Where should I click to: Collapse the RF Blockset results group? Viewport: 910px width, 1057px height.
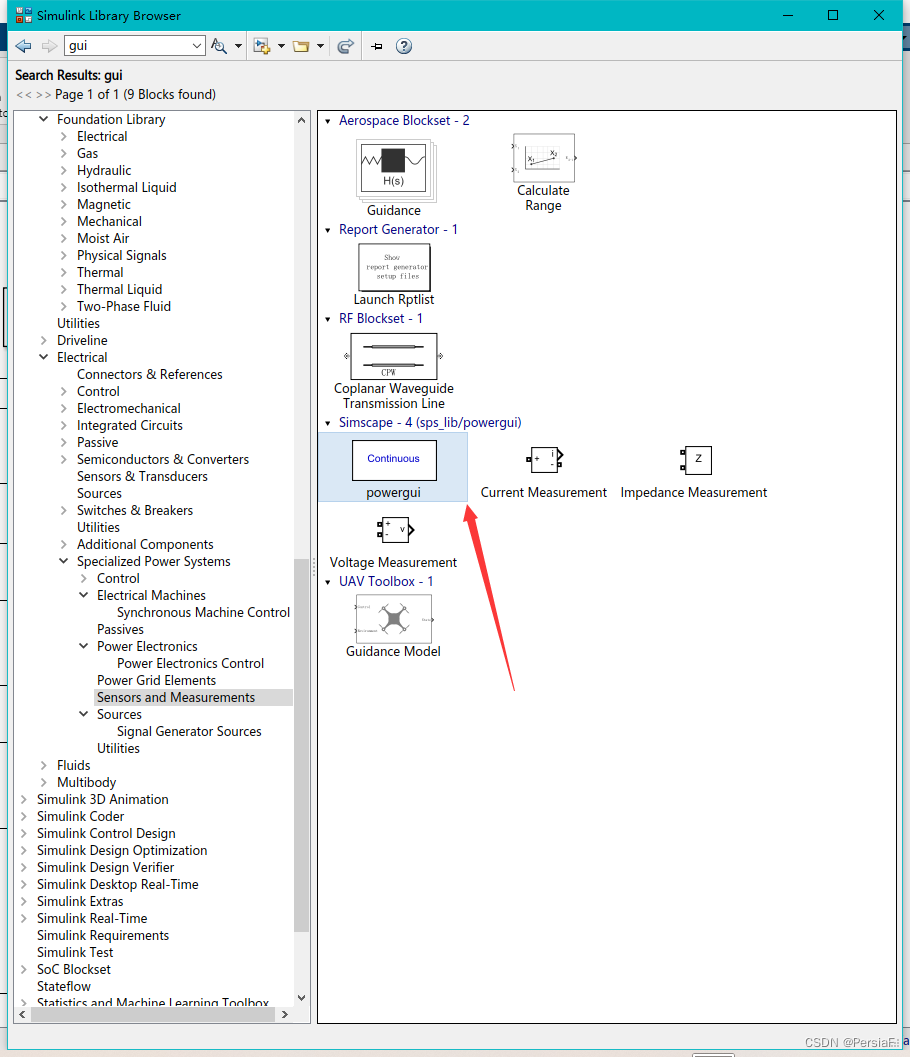(x=328, y=320)
